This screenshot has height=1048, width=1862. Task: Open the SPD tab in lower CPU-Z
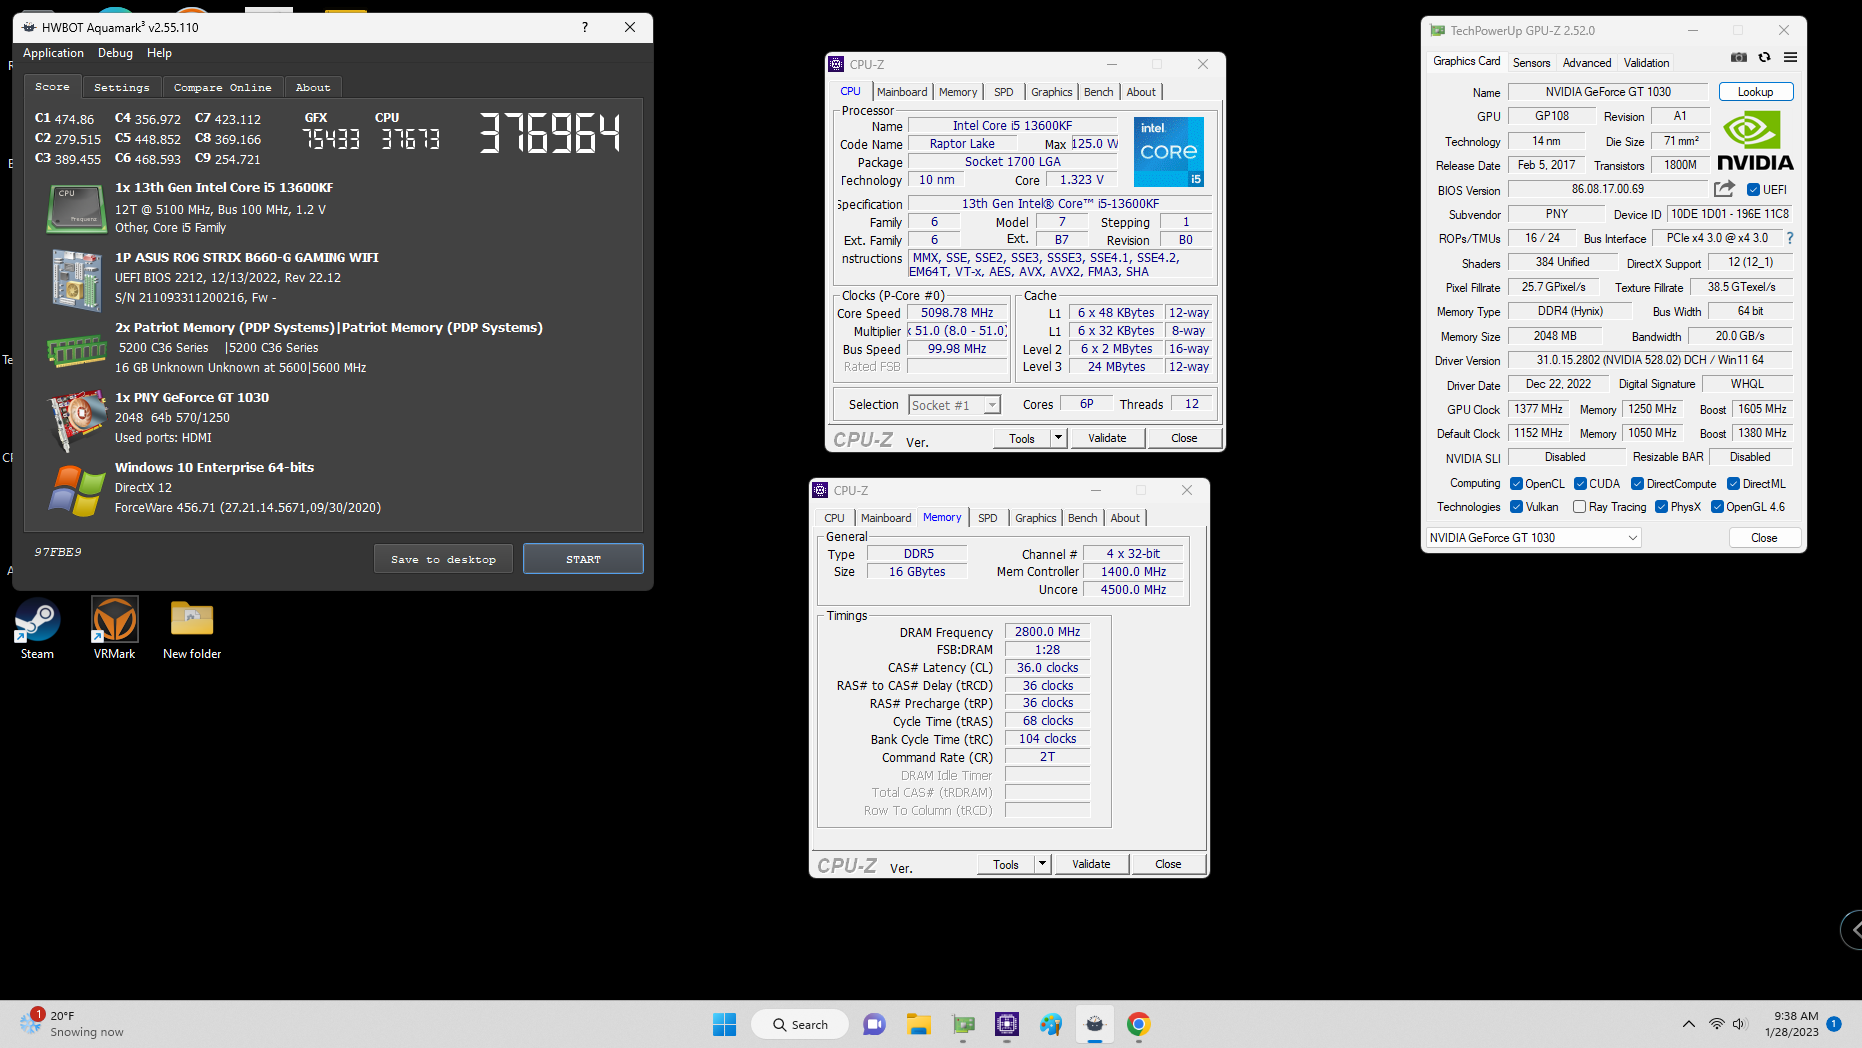point(987,518)
